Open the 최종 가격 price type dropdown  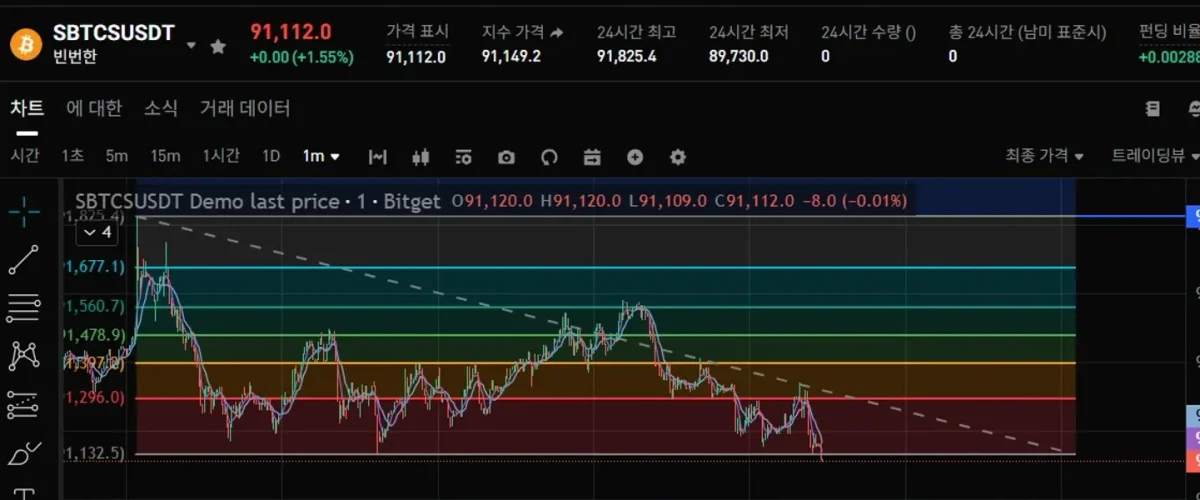tap(1044, 156)
